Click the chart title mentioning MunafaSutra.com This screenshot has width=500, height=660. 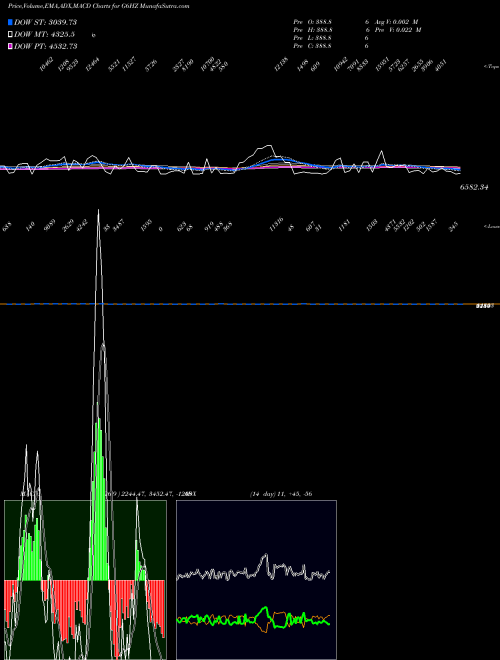[98, 6]
